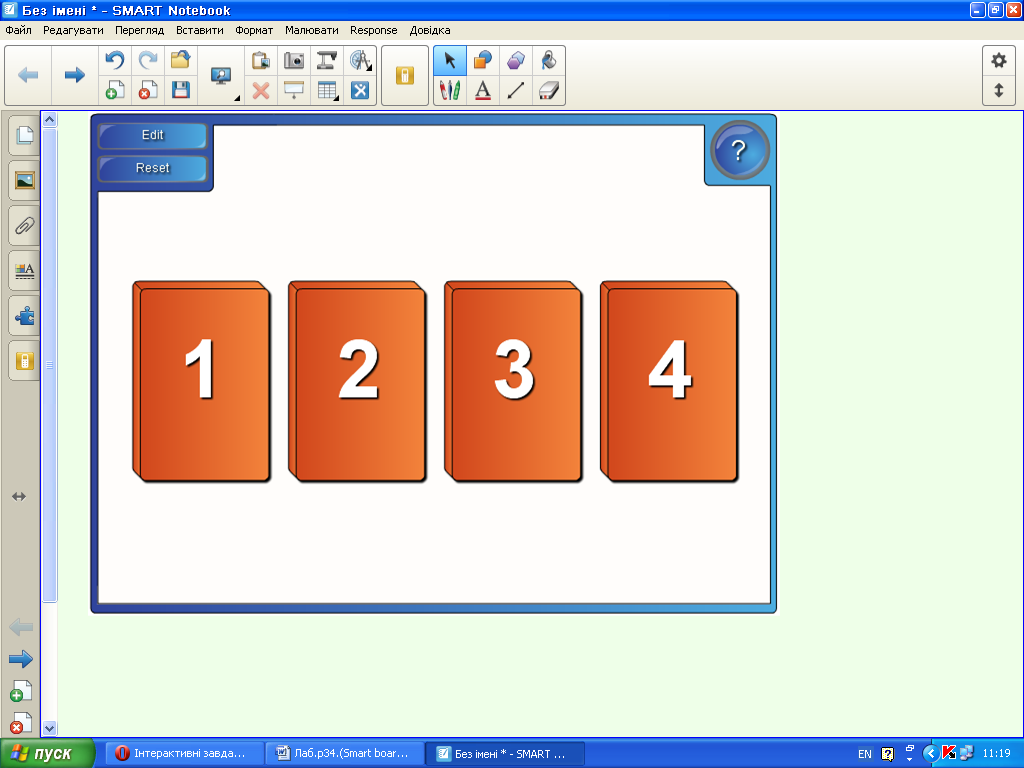
Task: Delete page from sidebar bottom
Action: point(20,723)
